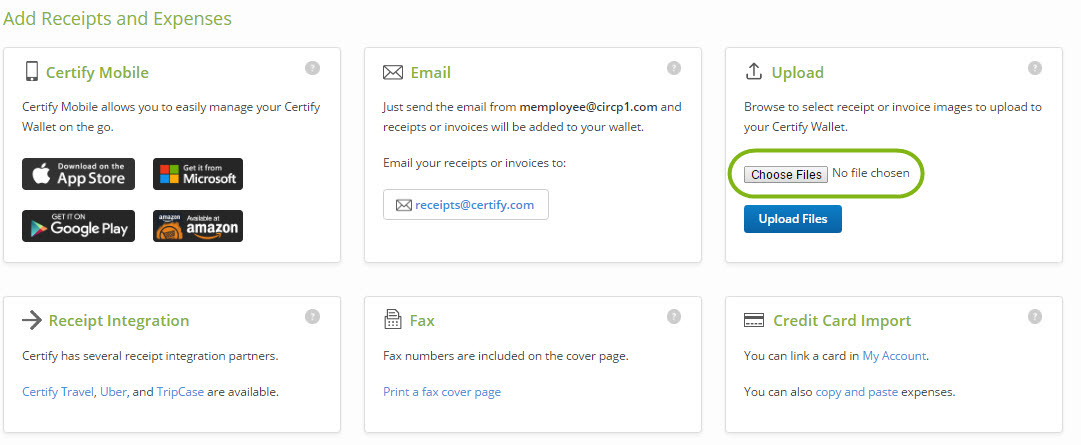Open the Certify Travel link
This screenshot has height=445, width=1081.
click(58, 392)
